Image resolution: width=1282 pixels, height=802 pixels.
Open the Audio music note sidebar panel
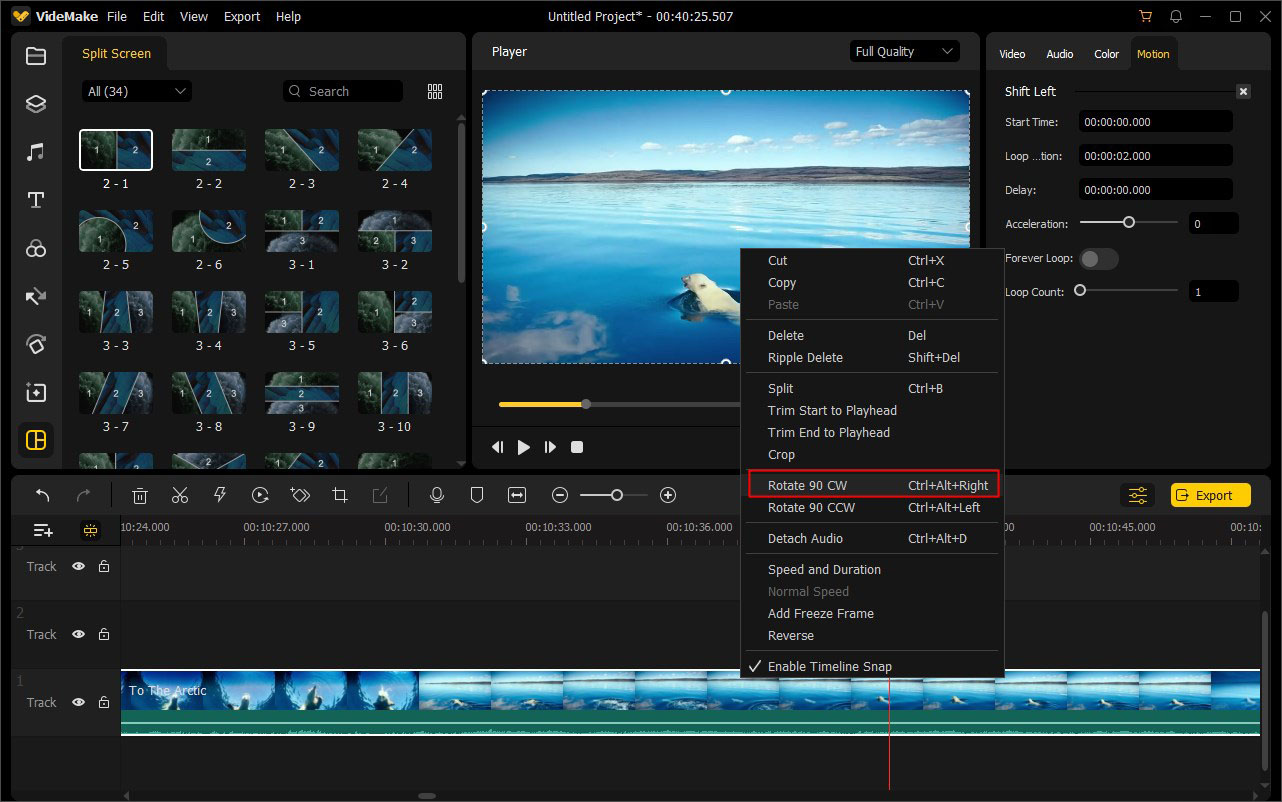[36, 152]
